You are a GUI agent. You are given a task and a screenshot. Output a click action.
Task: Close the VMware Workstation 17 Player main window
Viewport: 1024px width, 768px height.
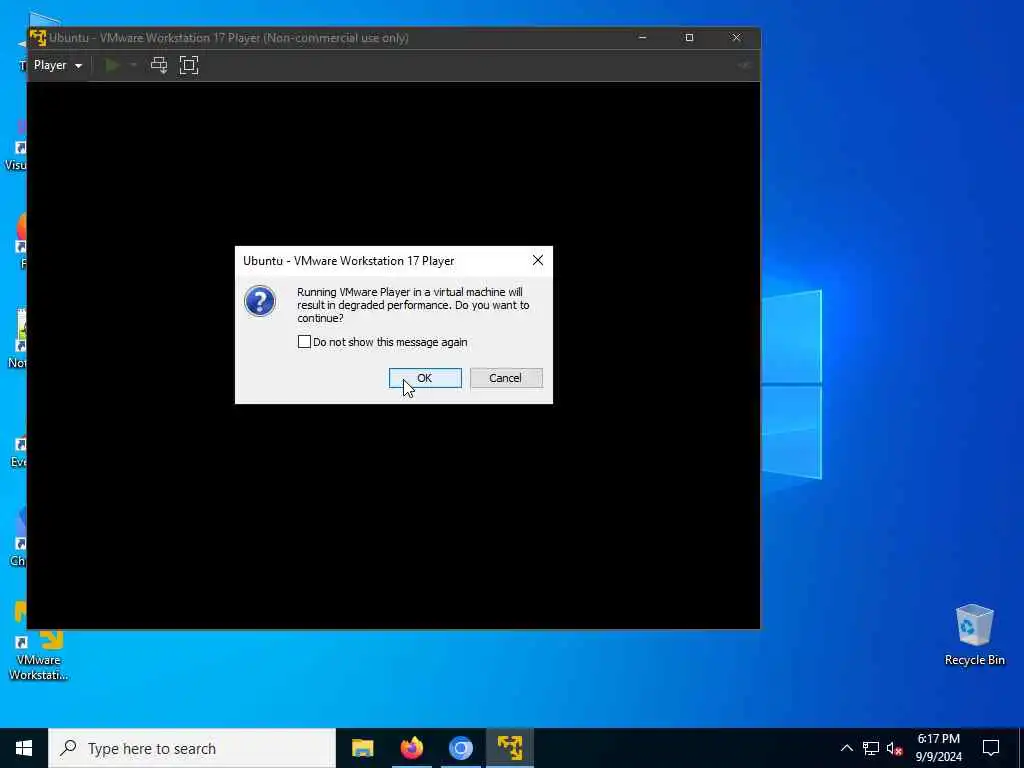[x=736, y=38]
